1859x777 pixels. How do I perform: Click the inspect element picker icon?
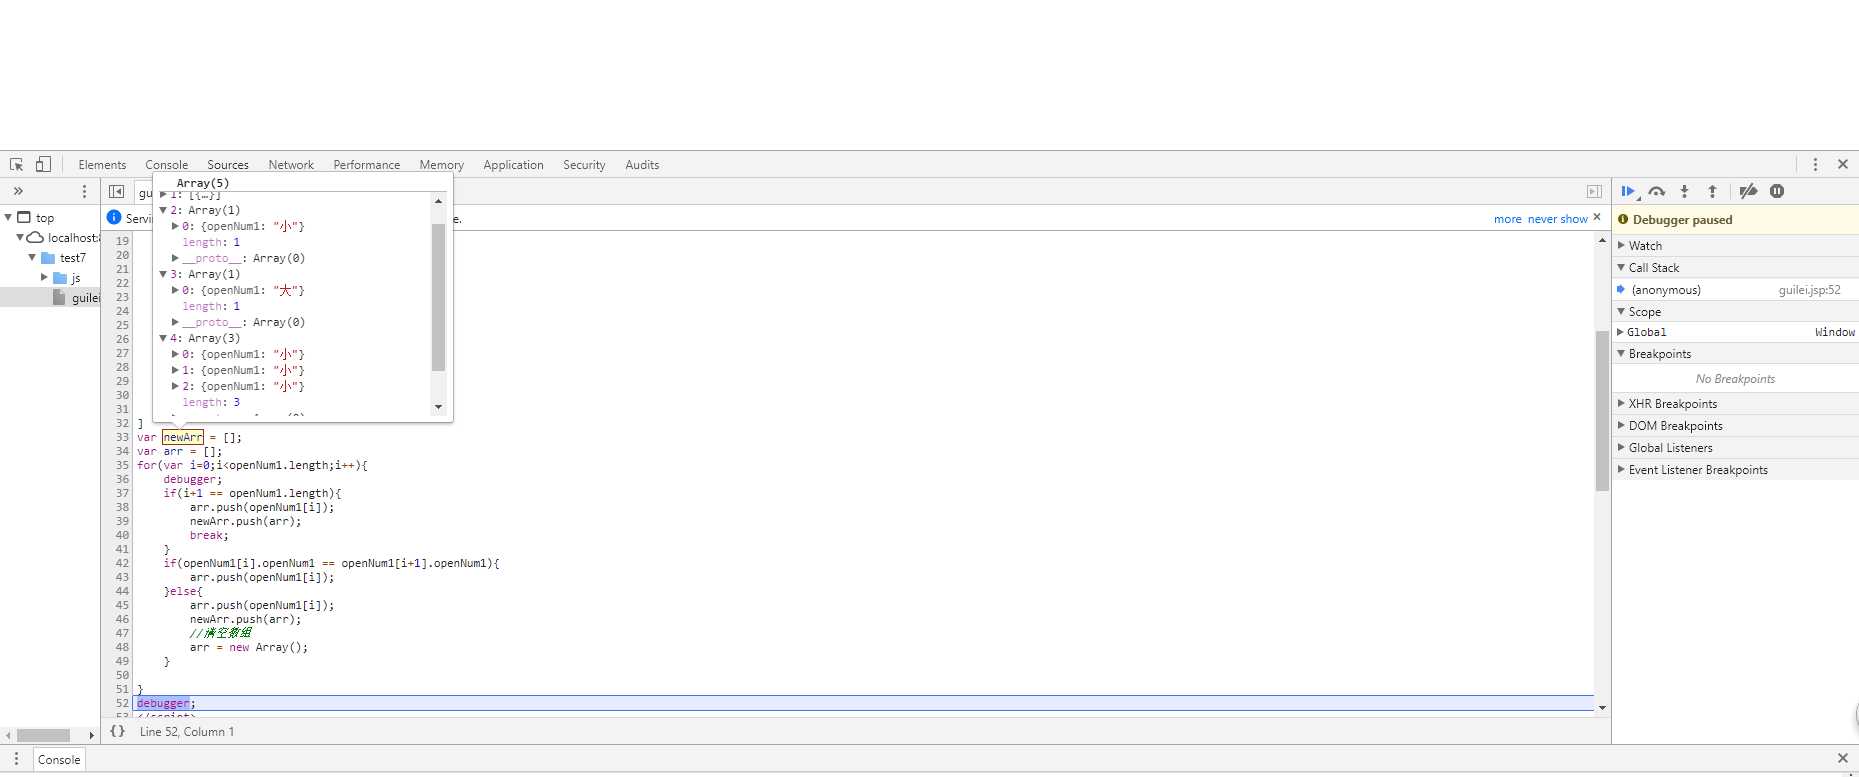point(16,165)
